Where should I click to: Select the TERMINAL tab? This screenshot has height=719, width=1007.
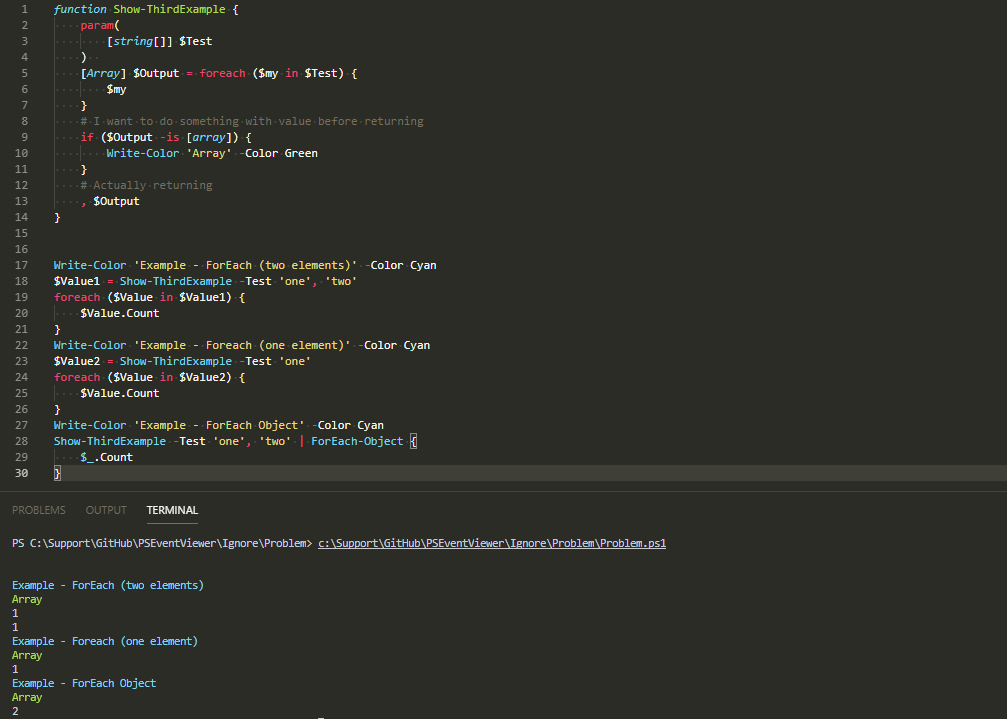(x=171, y=510)
